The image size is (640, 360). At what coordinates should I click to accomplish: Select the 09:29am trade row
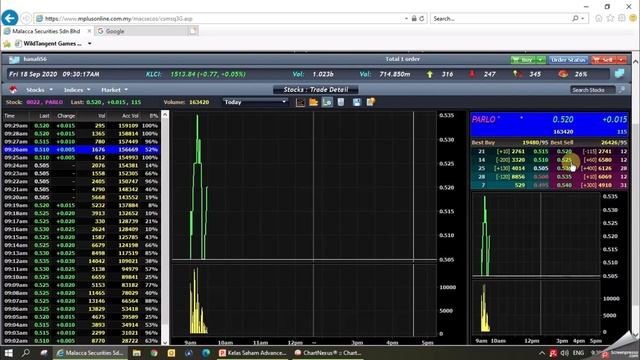click(x=81, y=126)
